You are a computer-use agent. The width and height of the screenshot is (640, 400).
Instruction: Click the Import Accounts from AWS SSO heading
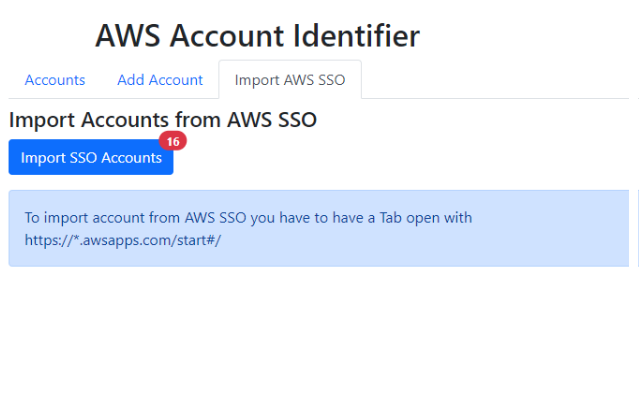(x=163, y=120)
